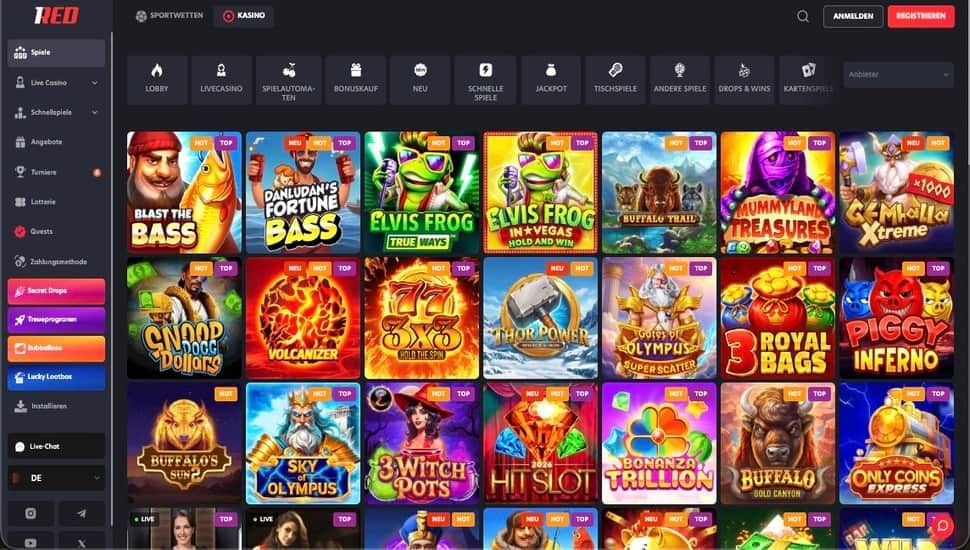Open Spiele in the sidebar

56,53
